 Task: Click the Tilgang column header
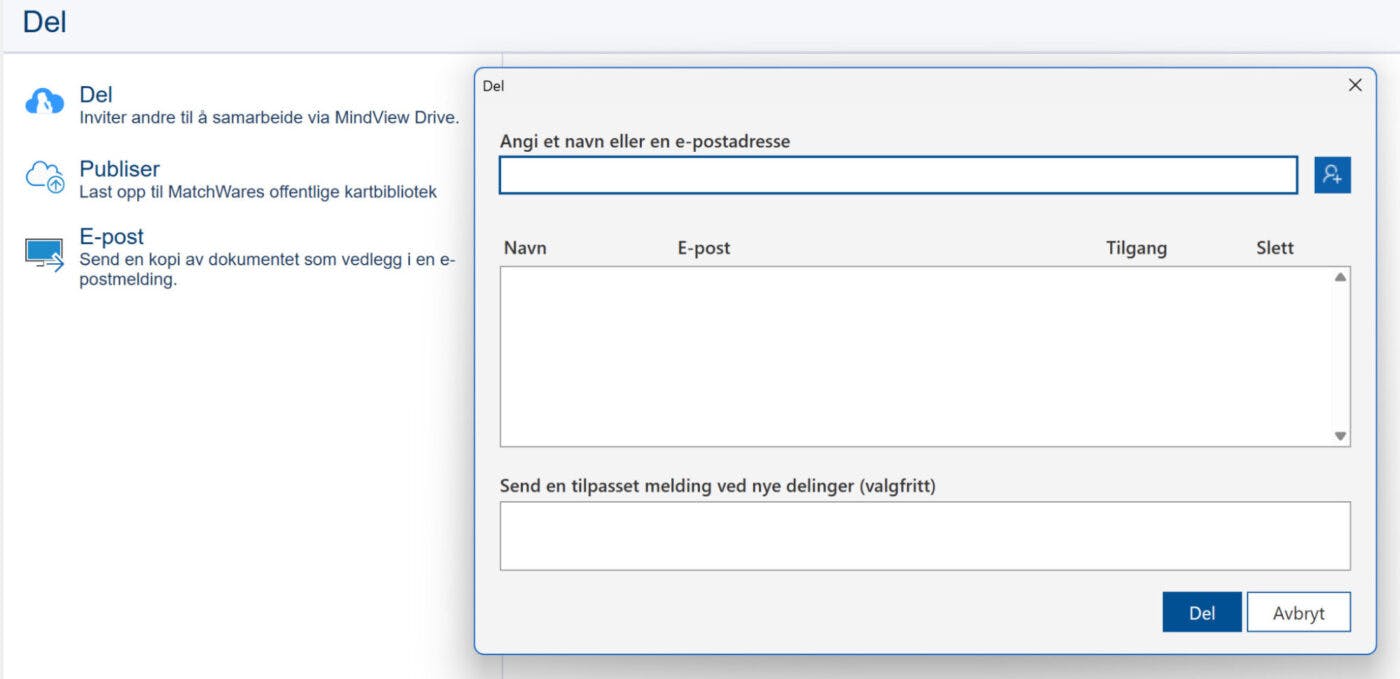[x=1136, y=248]
